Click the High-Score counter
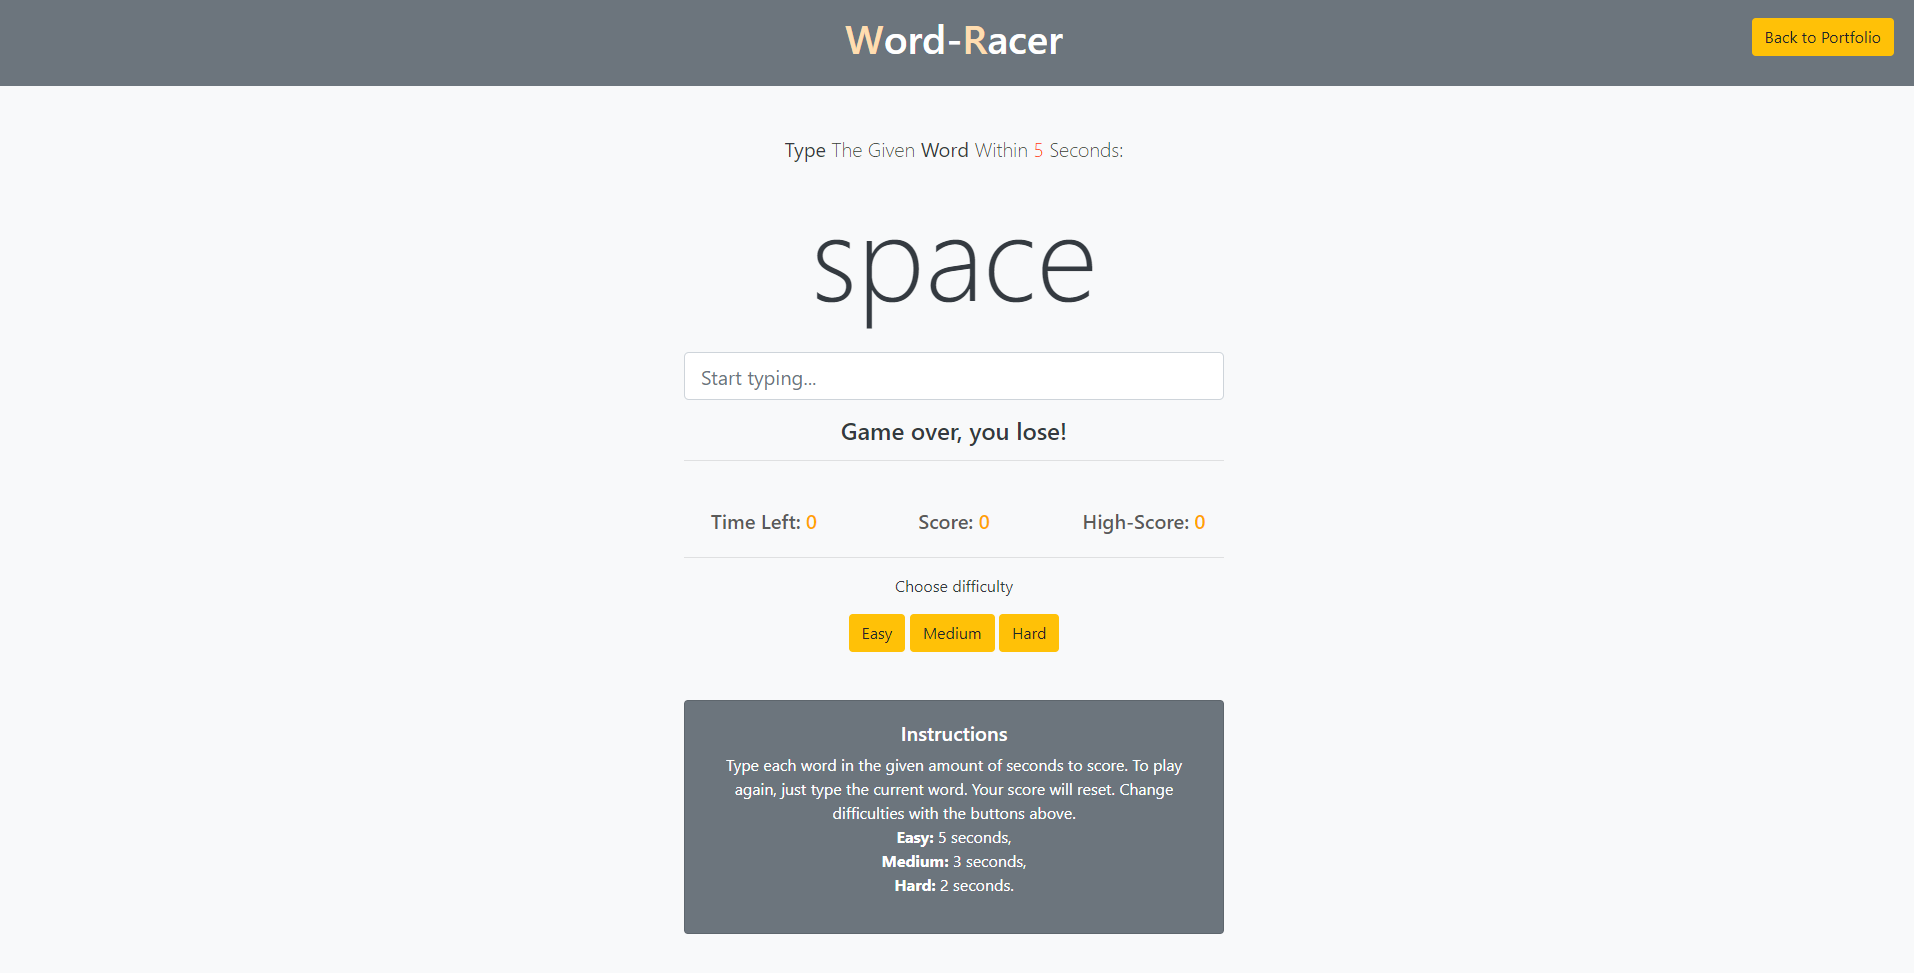 coord(1144,522)
